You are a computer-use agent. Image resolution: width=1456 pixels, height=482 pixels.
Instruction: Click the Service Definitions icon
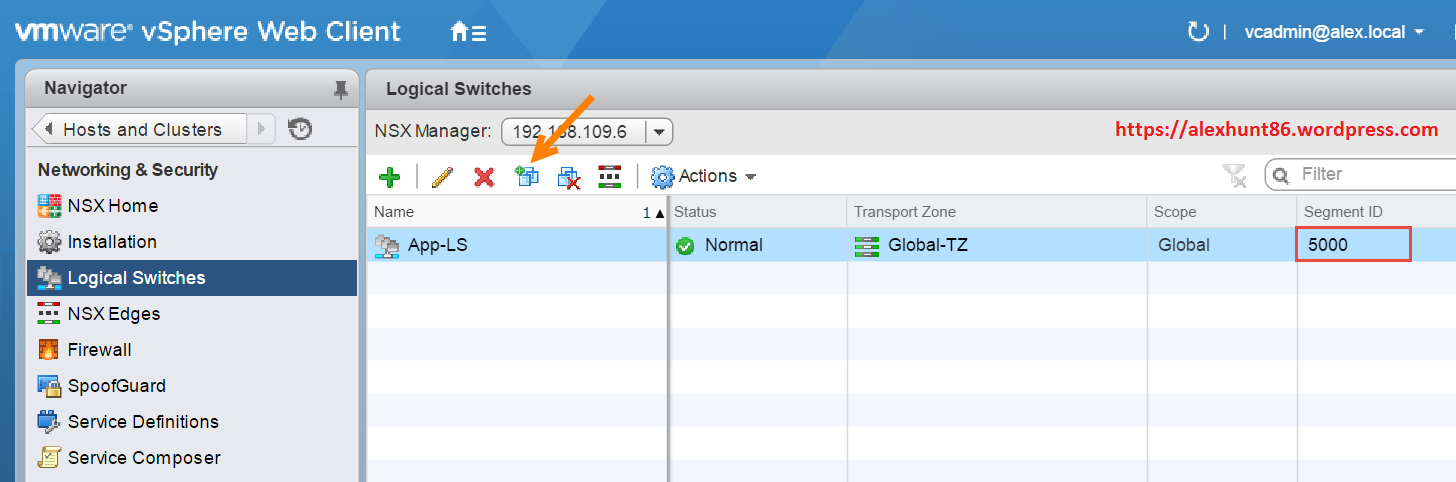pyautogui.click(x=49, y=422)
